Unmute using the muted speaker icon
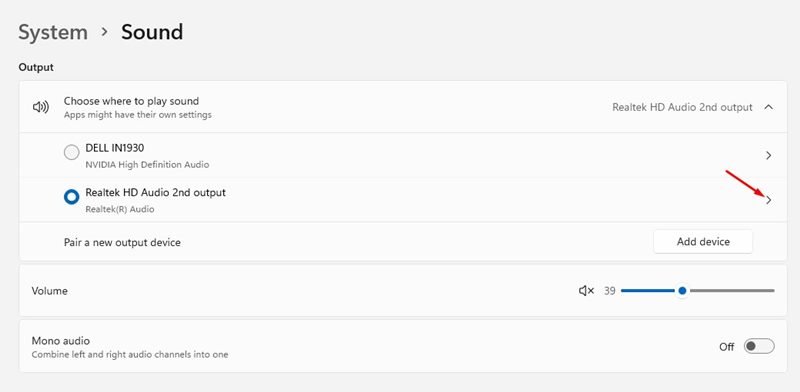The width and height of the screenshot is (800, 392). (586, 291)
